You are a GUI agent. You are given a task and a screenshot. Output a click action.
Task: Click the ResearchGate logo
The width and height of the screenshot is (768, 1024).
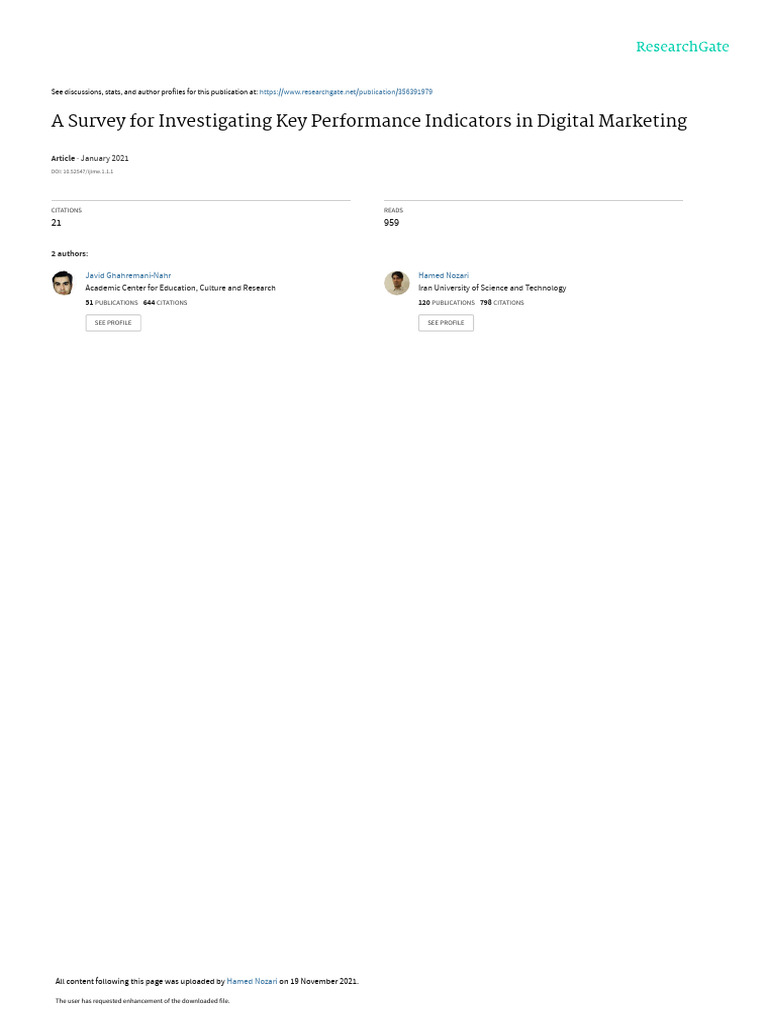pos(682,47)
